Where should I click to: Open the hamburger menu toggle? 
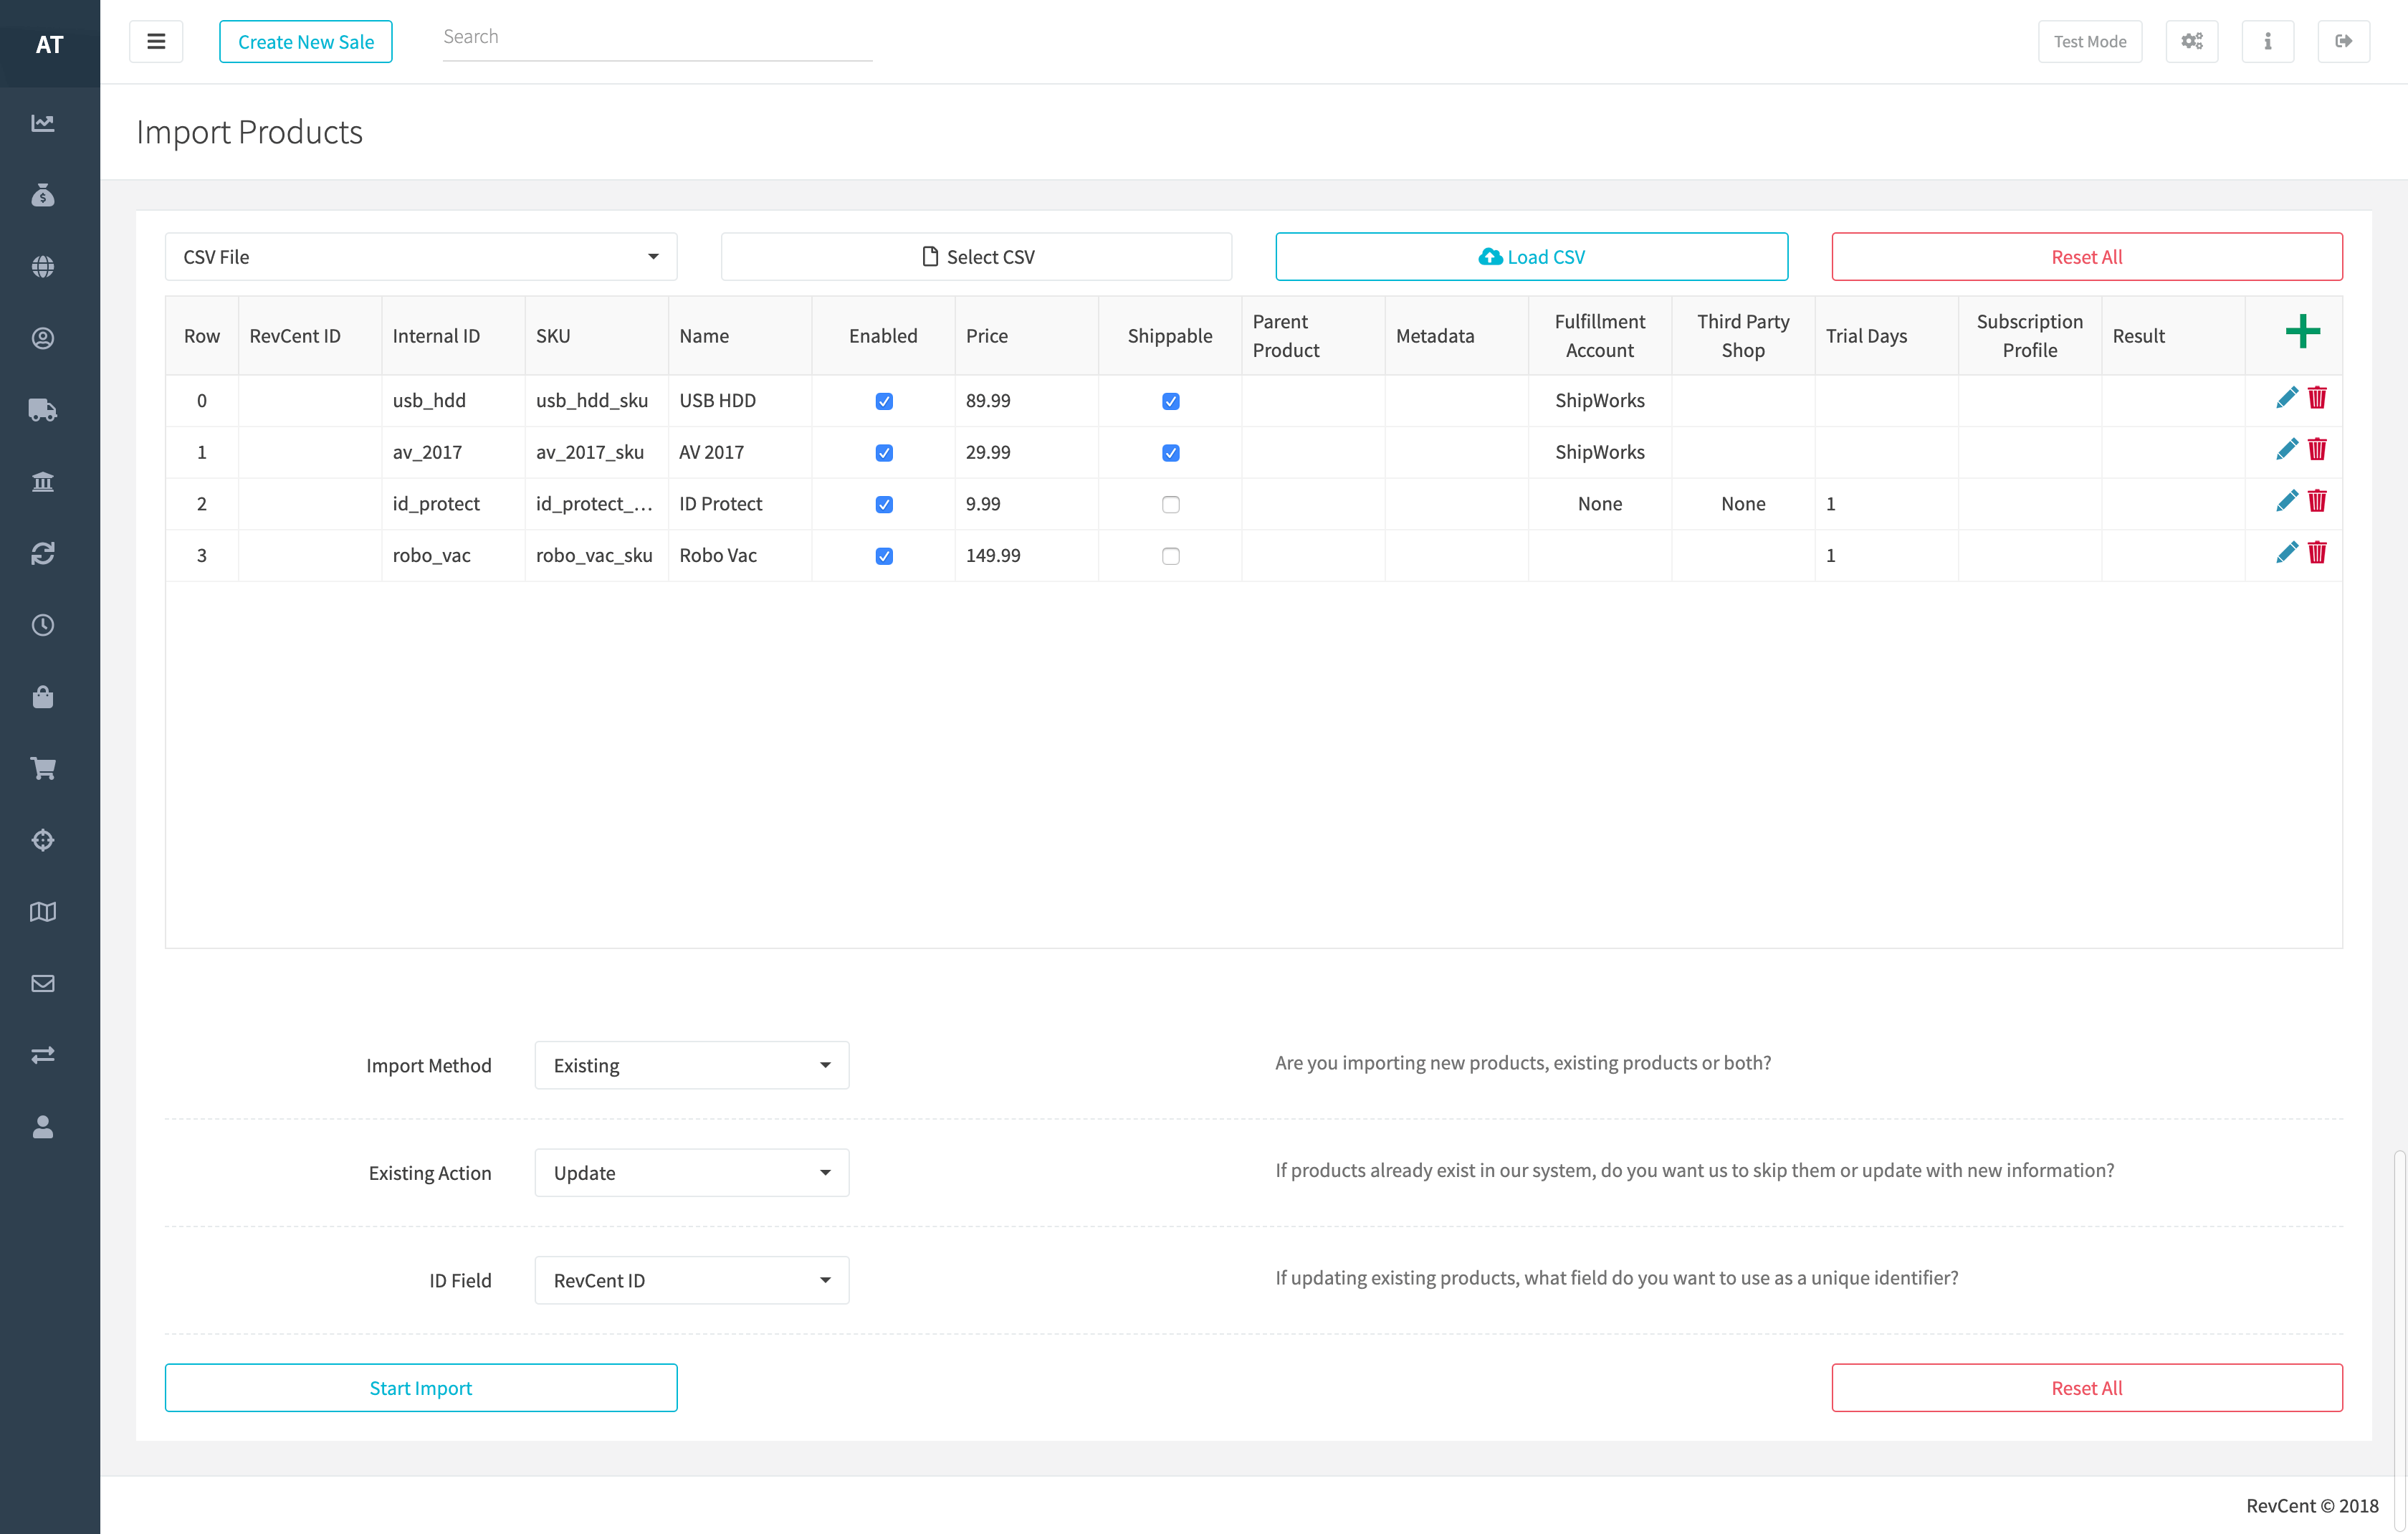pos(156,42)
